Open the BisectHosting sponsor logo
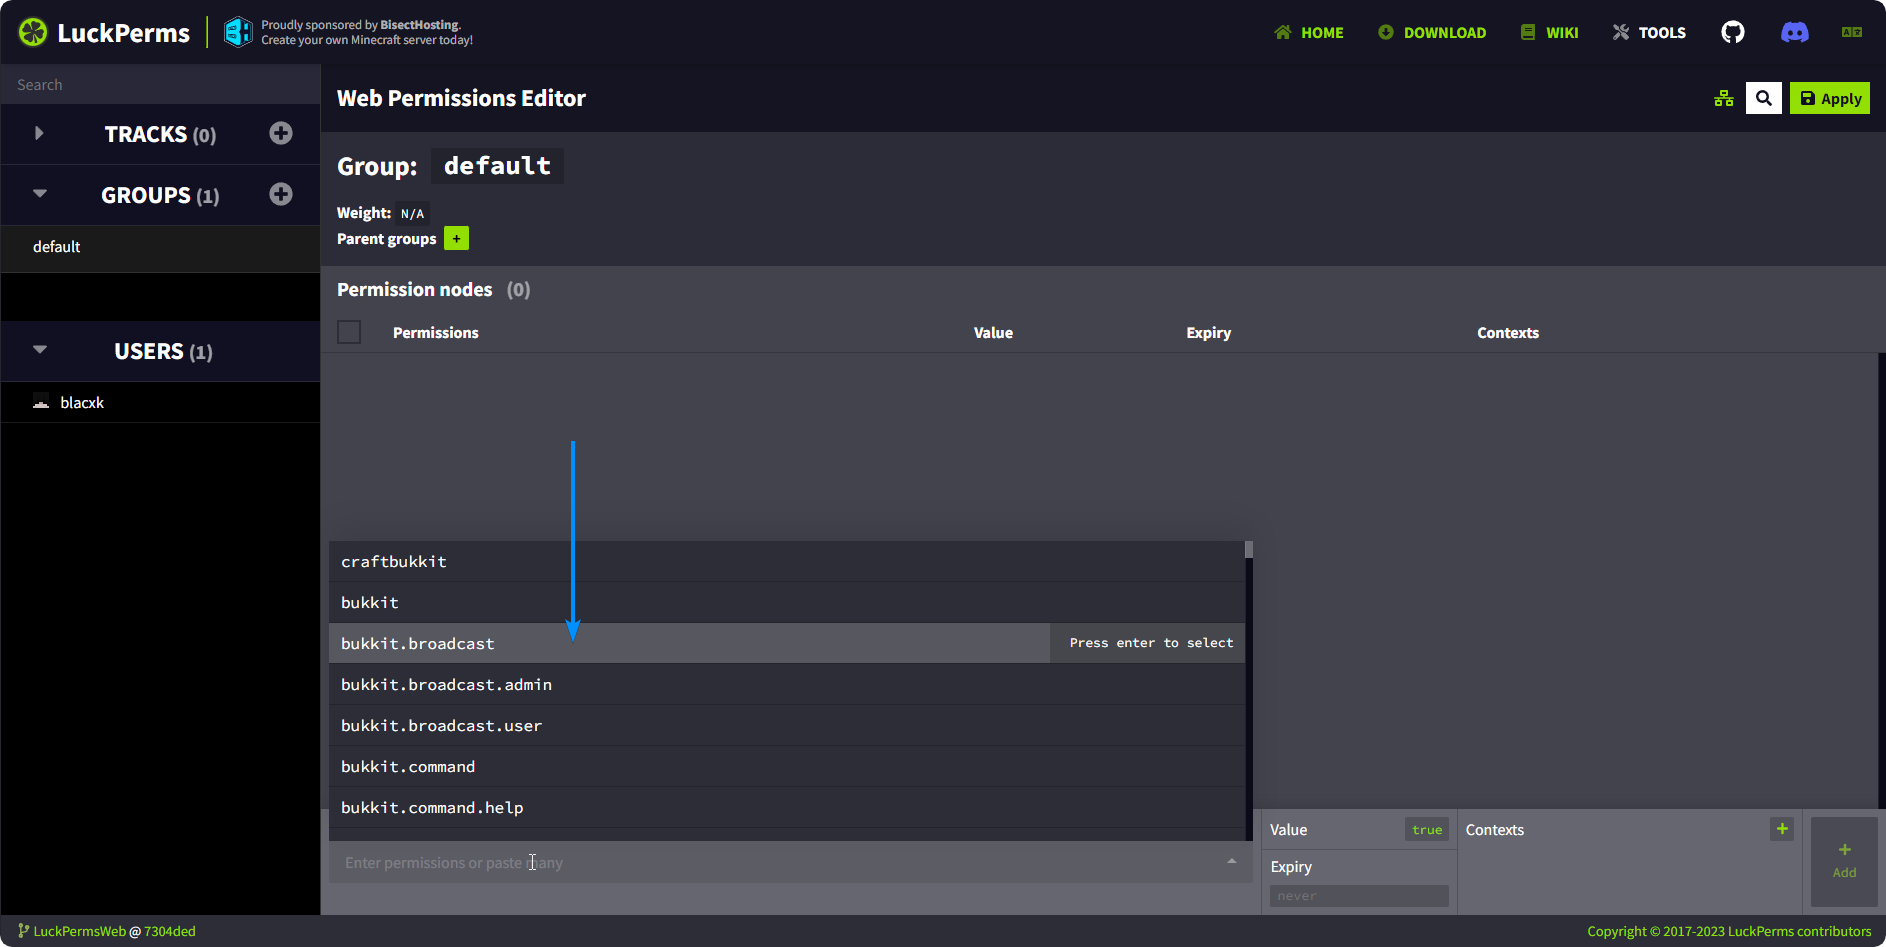The height and width of the screenshot is (947, 1886). (x=238, y=32)
